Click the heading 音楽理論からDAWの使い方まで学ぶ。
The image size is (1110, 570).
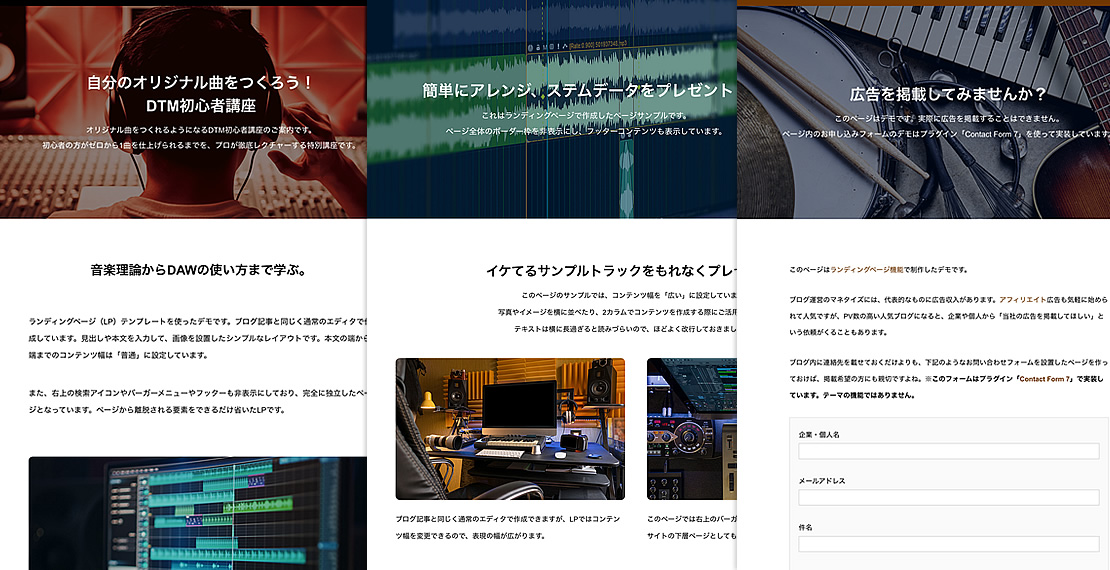click(198, 270)
